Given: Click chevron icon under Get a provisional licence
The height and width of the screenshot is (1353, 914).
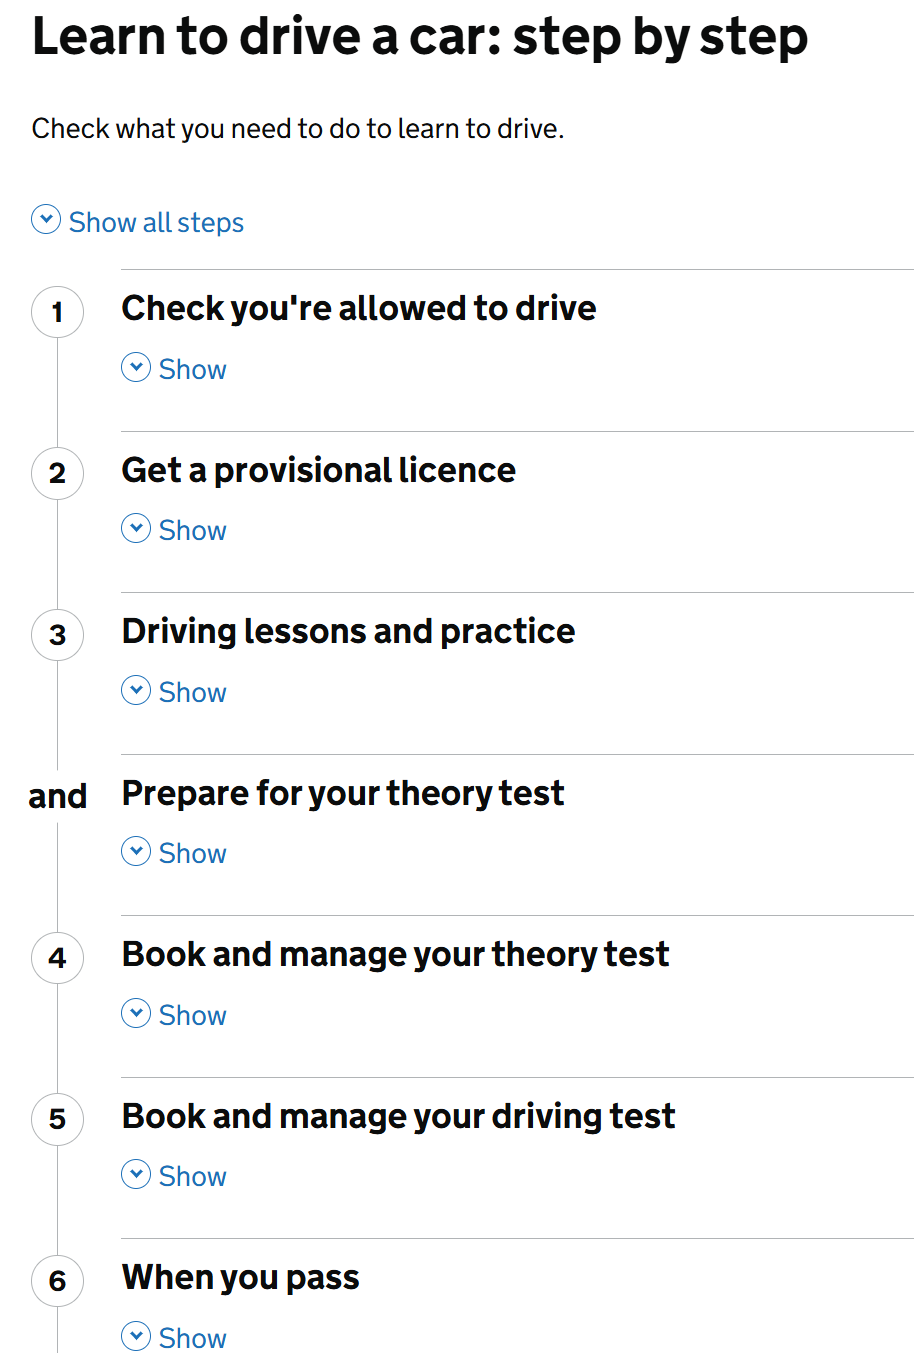Looking at the screenshot, I should tap(136, 528).
